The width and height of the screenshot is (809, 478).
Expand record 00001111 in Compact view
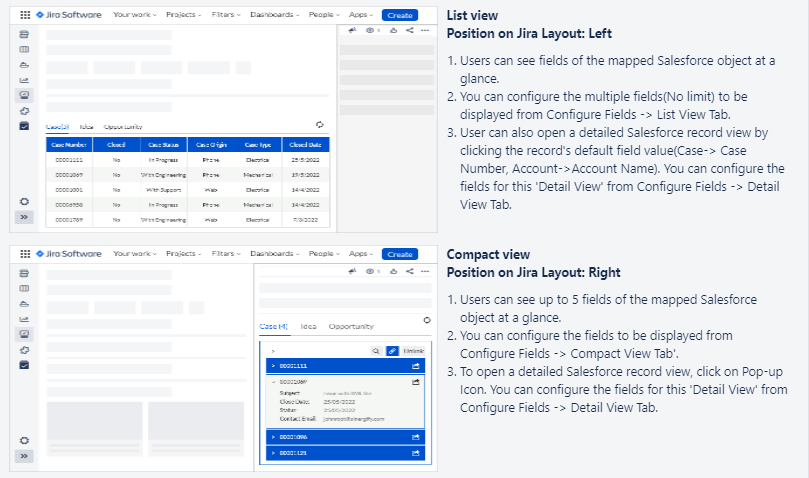point(273,366)
